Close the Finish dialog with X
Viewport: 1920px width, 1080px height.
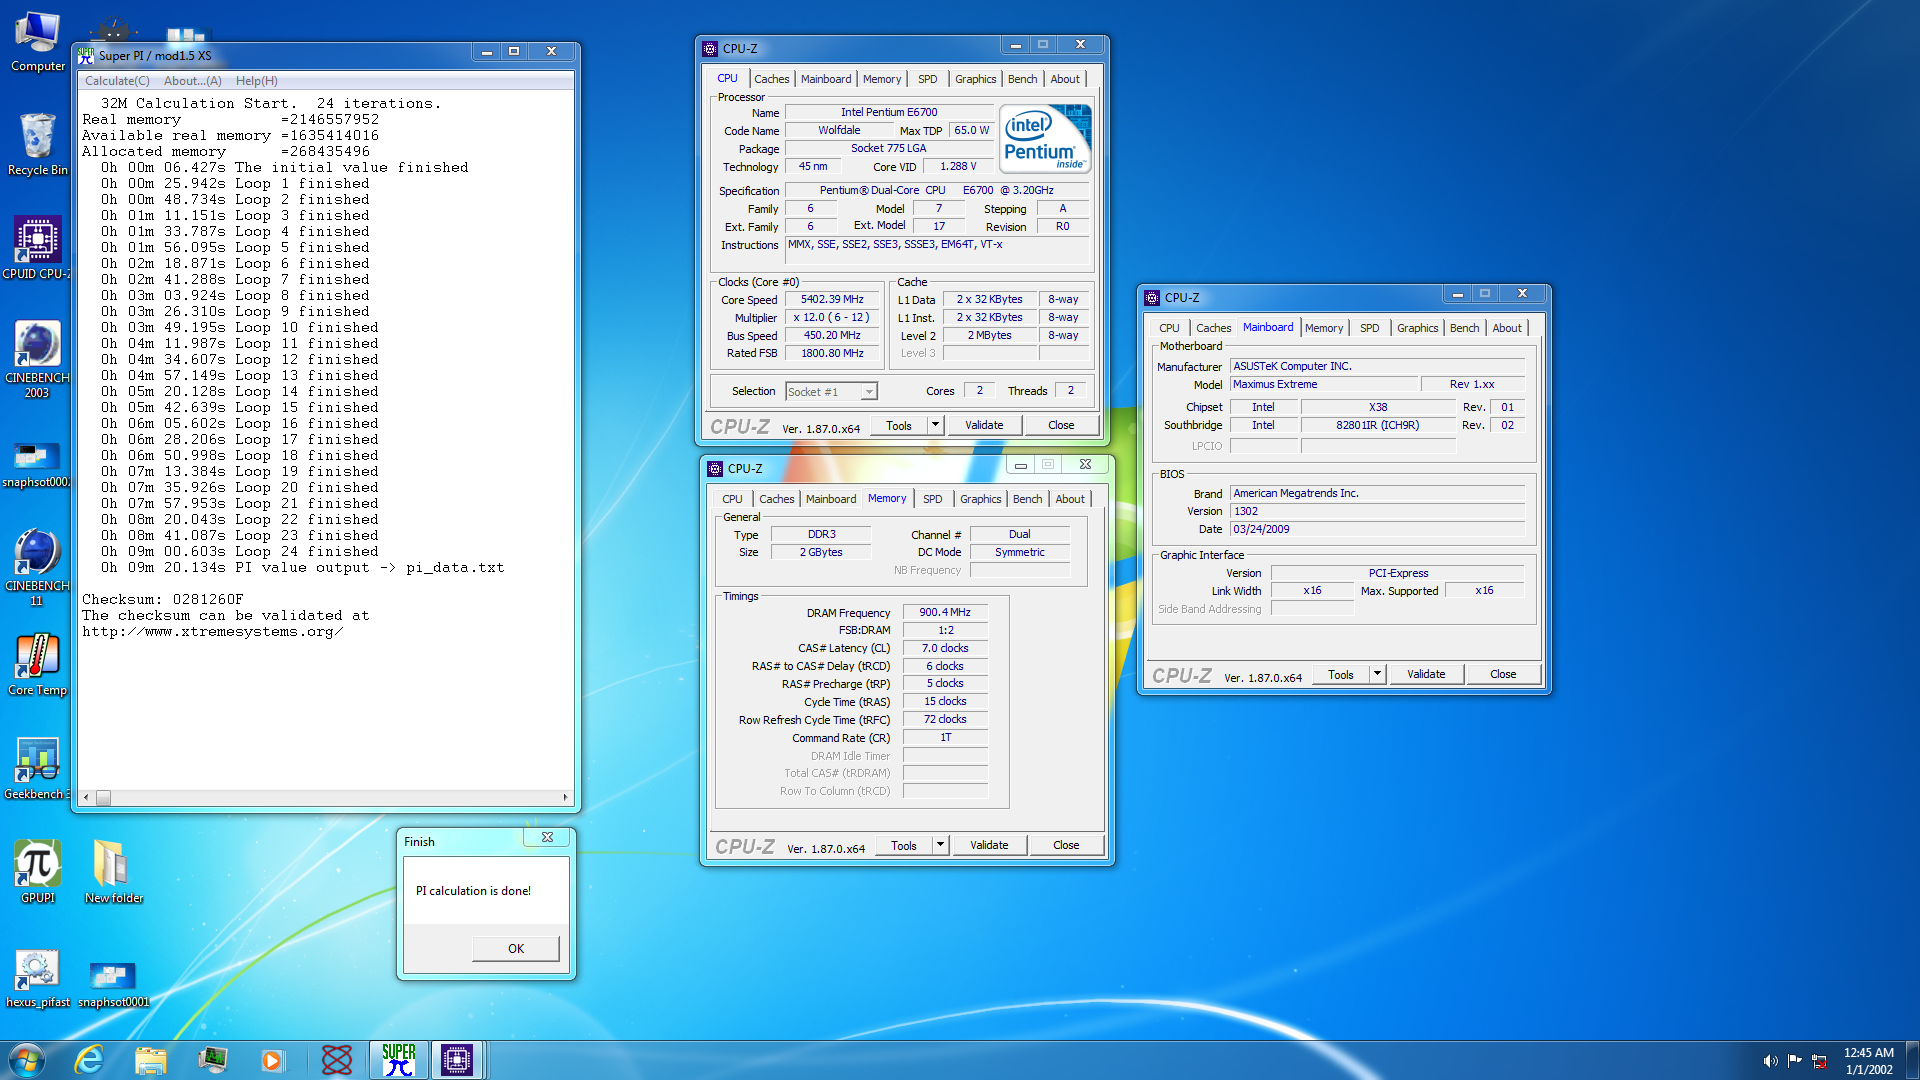[x=547, y=838]
